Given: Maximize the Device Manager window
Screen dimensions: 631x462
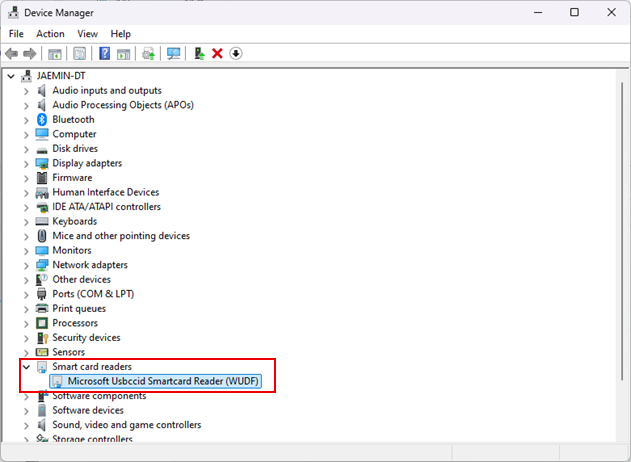Looking at the screenshot, I should tap(575, 12).
